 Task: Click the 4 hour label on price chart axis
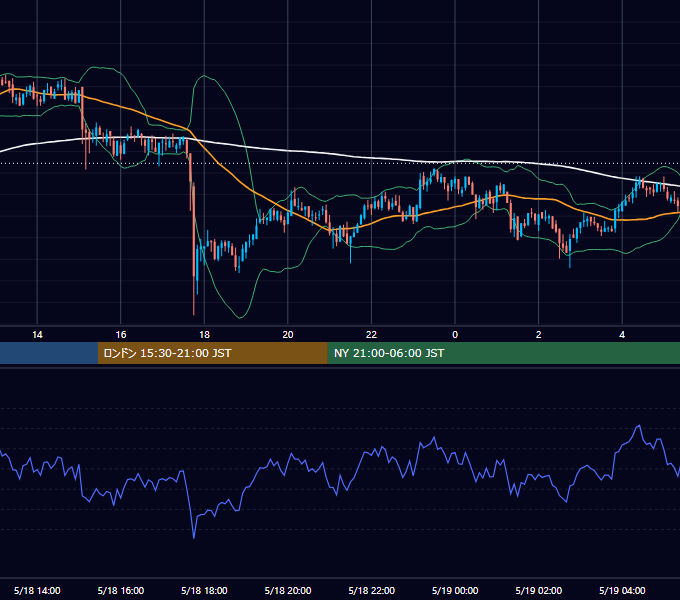(x=622, y=335)
